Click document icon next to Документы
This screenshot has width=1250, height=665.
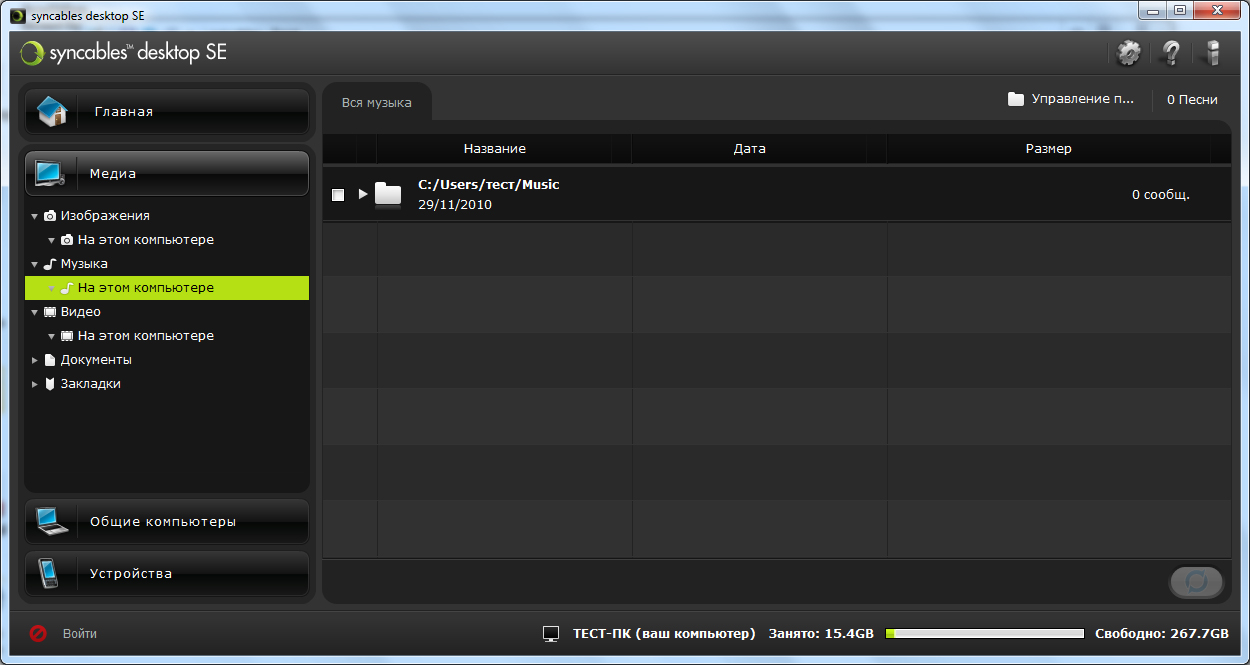[50, 360]
